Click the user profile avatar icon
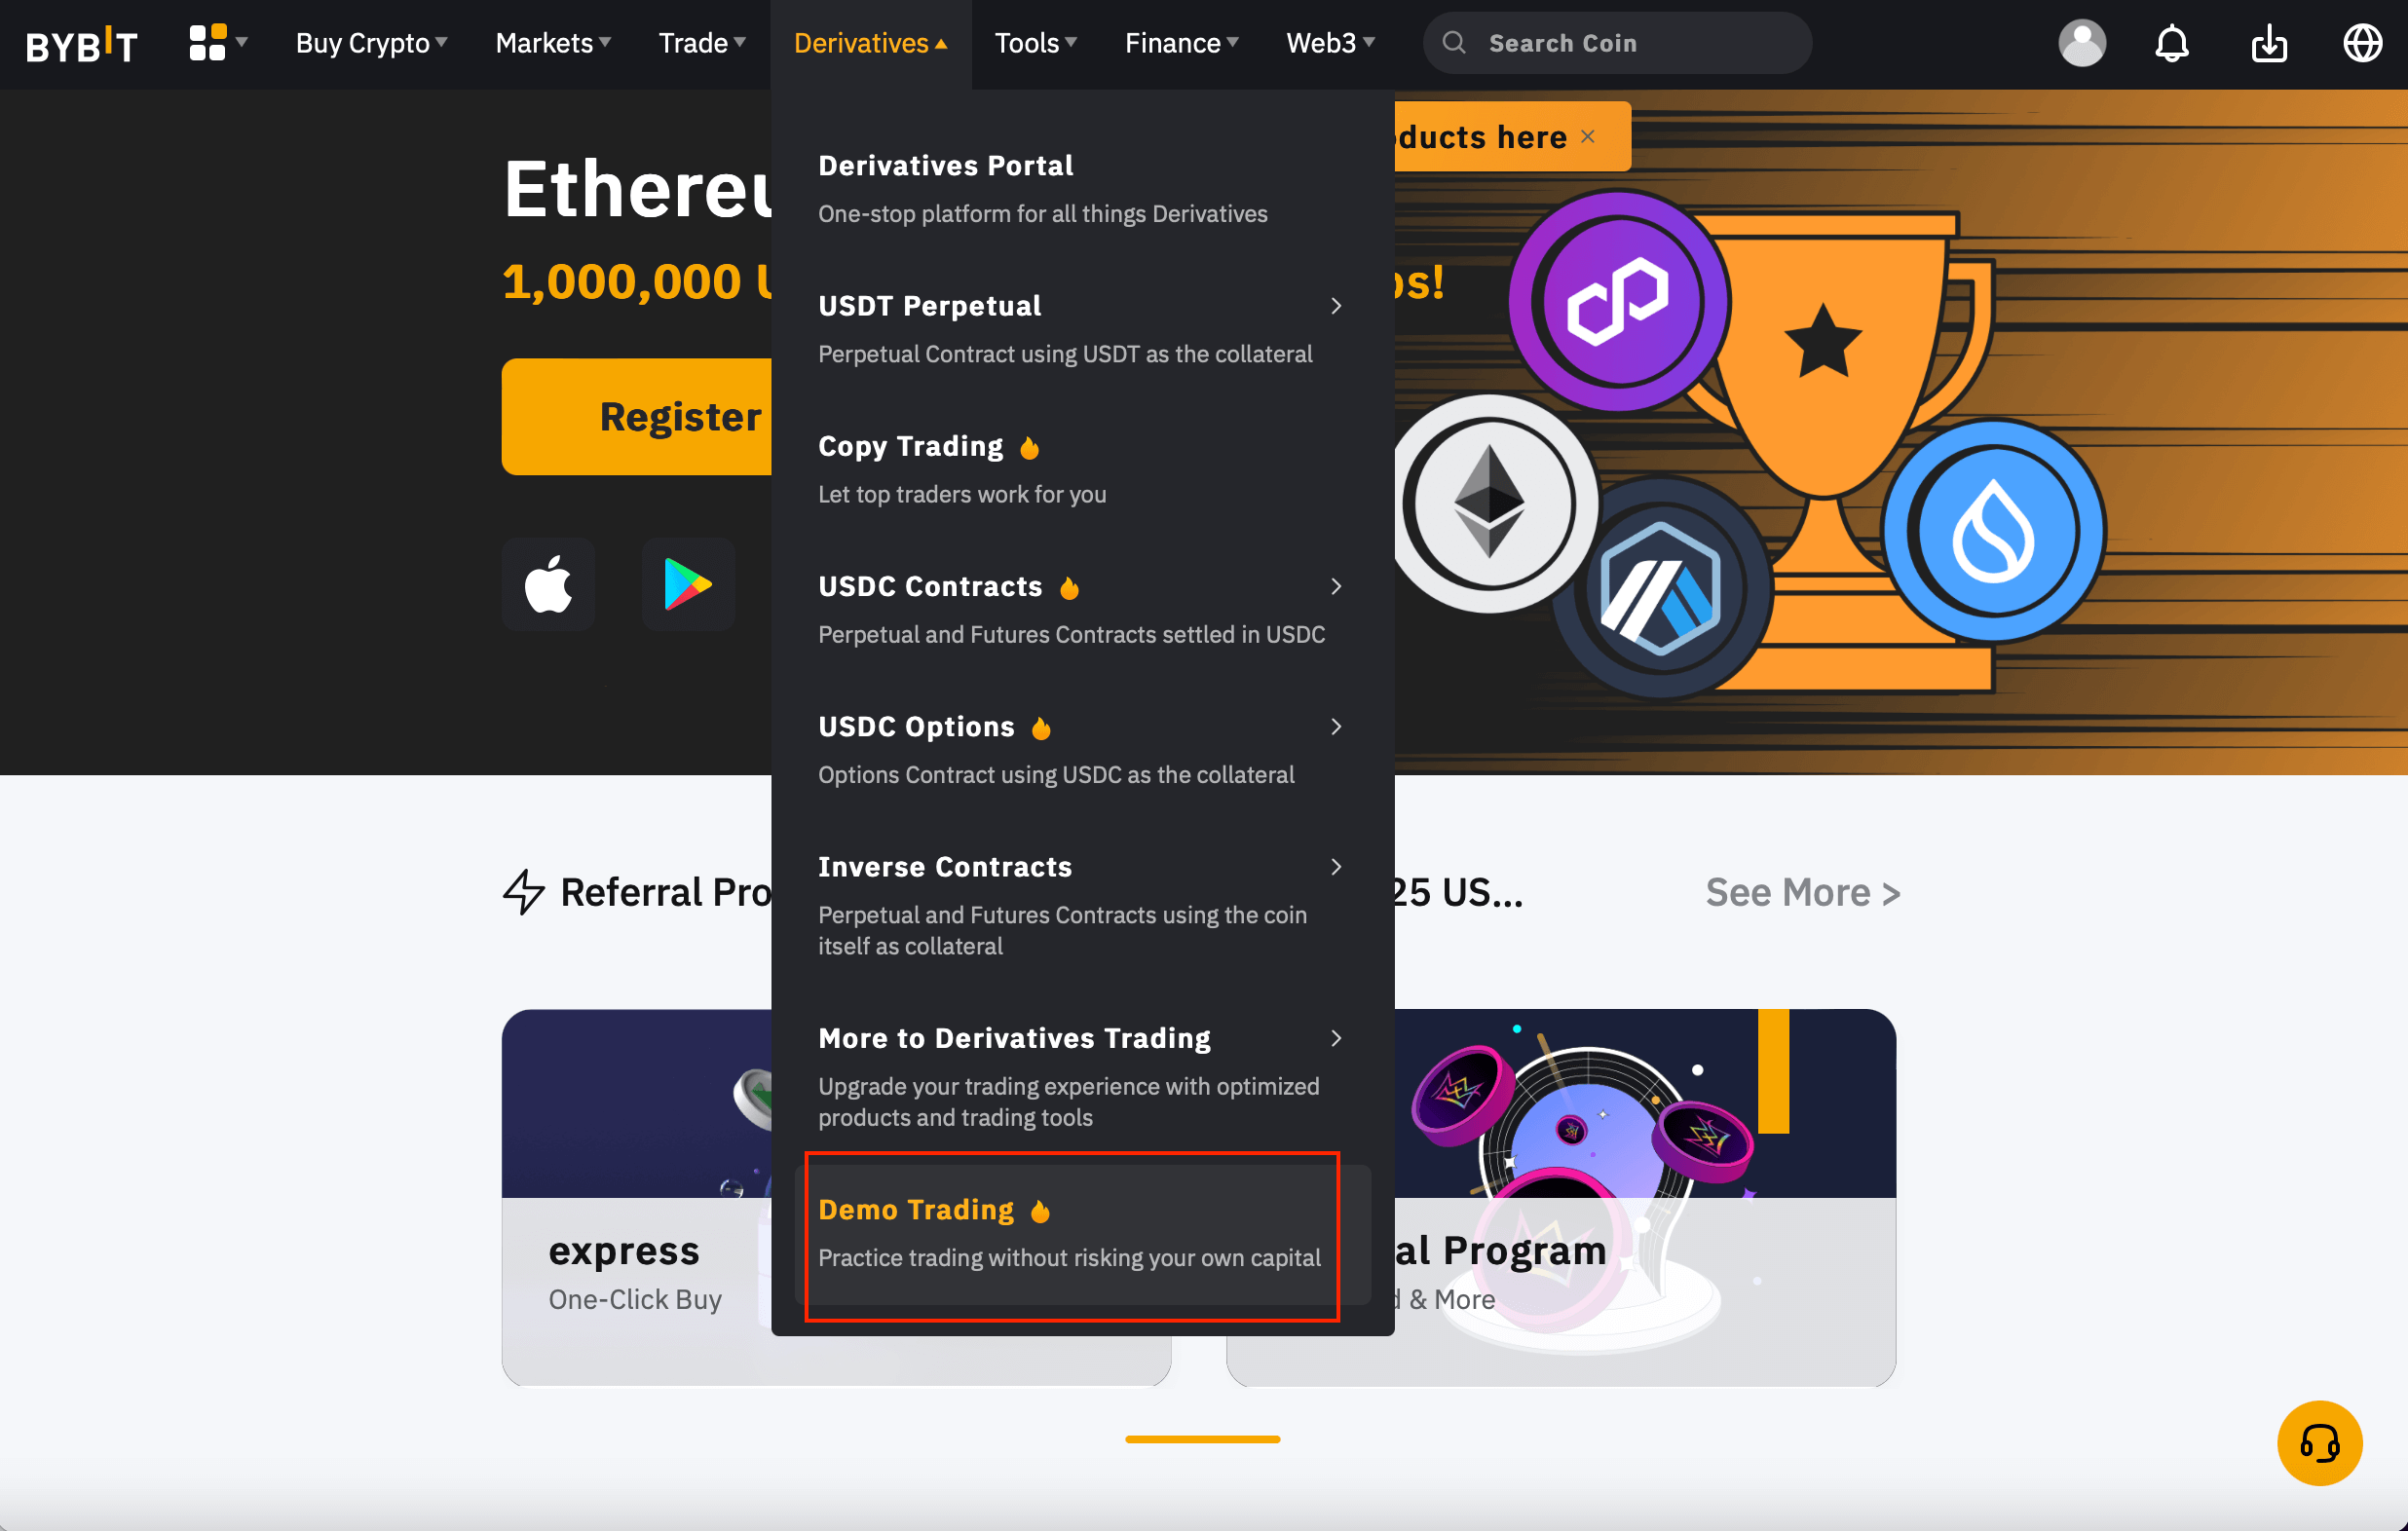The image size is (2408, 1531). coord(2084,44)
